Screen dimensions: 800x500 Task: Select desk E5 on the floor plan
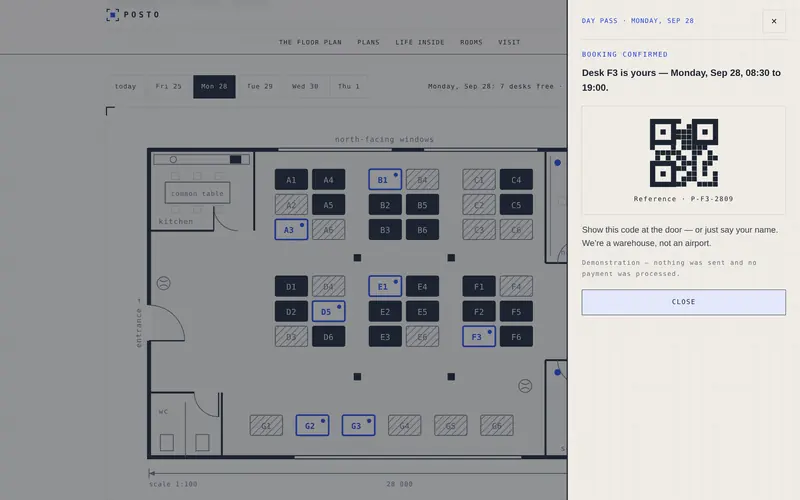coord(422,311)
